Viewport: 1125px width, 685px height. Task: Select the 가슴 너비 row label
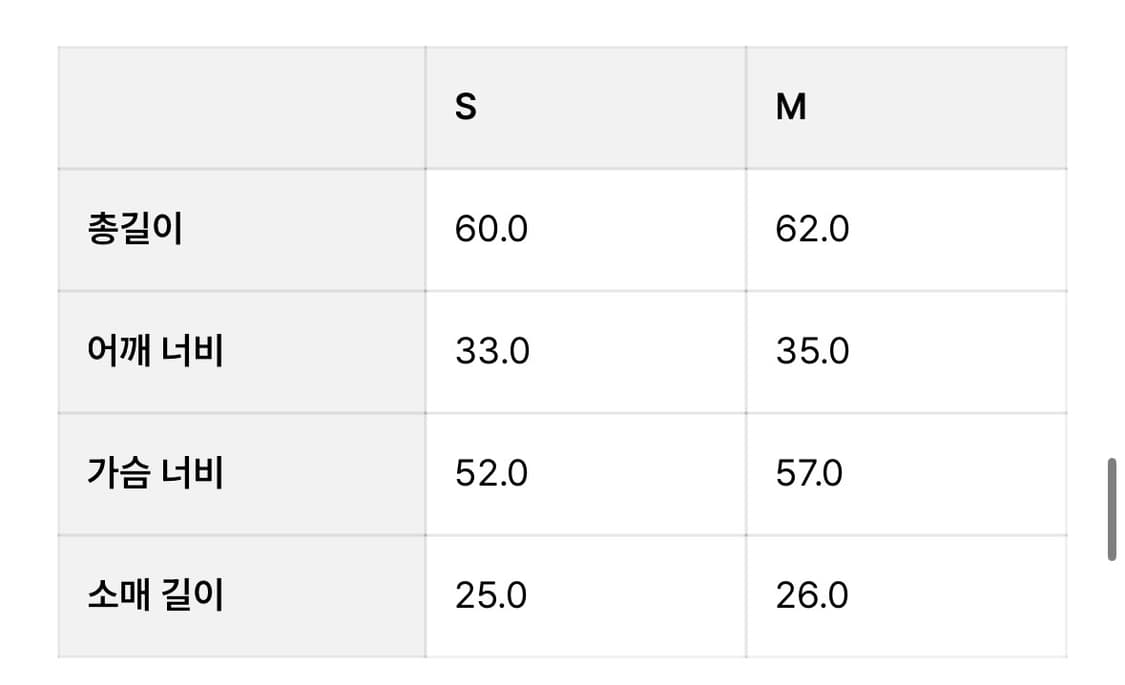(x=154, y=473)
